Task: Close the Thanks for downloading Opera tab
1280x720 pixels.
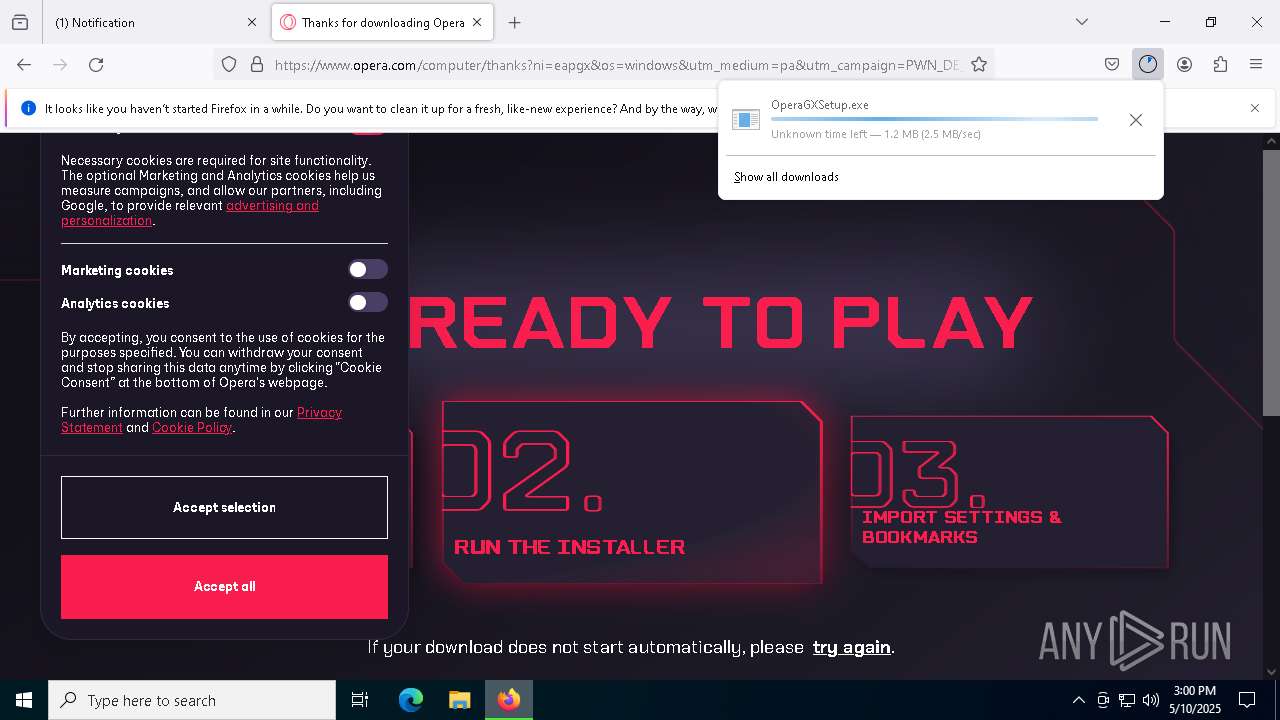Action: click(477, 22)
